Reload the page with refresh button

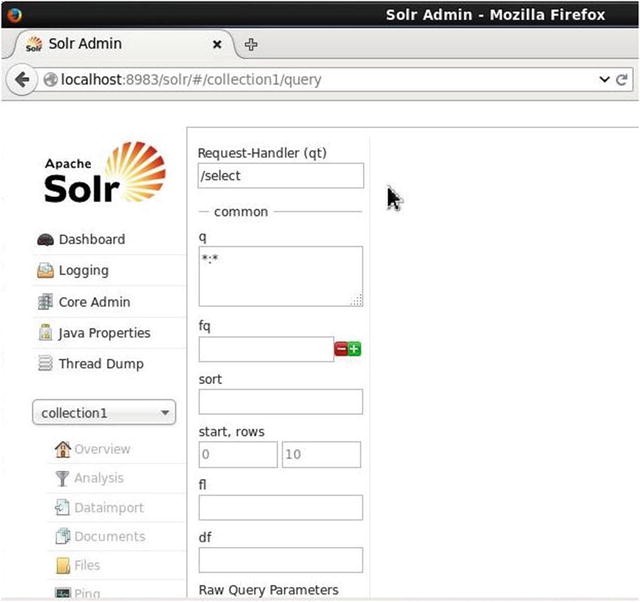pyautogui.click(x=622, y=79)
